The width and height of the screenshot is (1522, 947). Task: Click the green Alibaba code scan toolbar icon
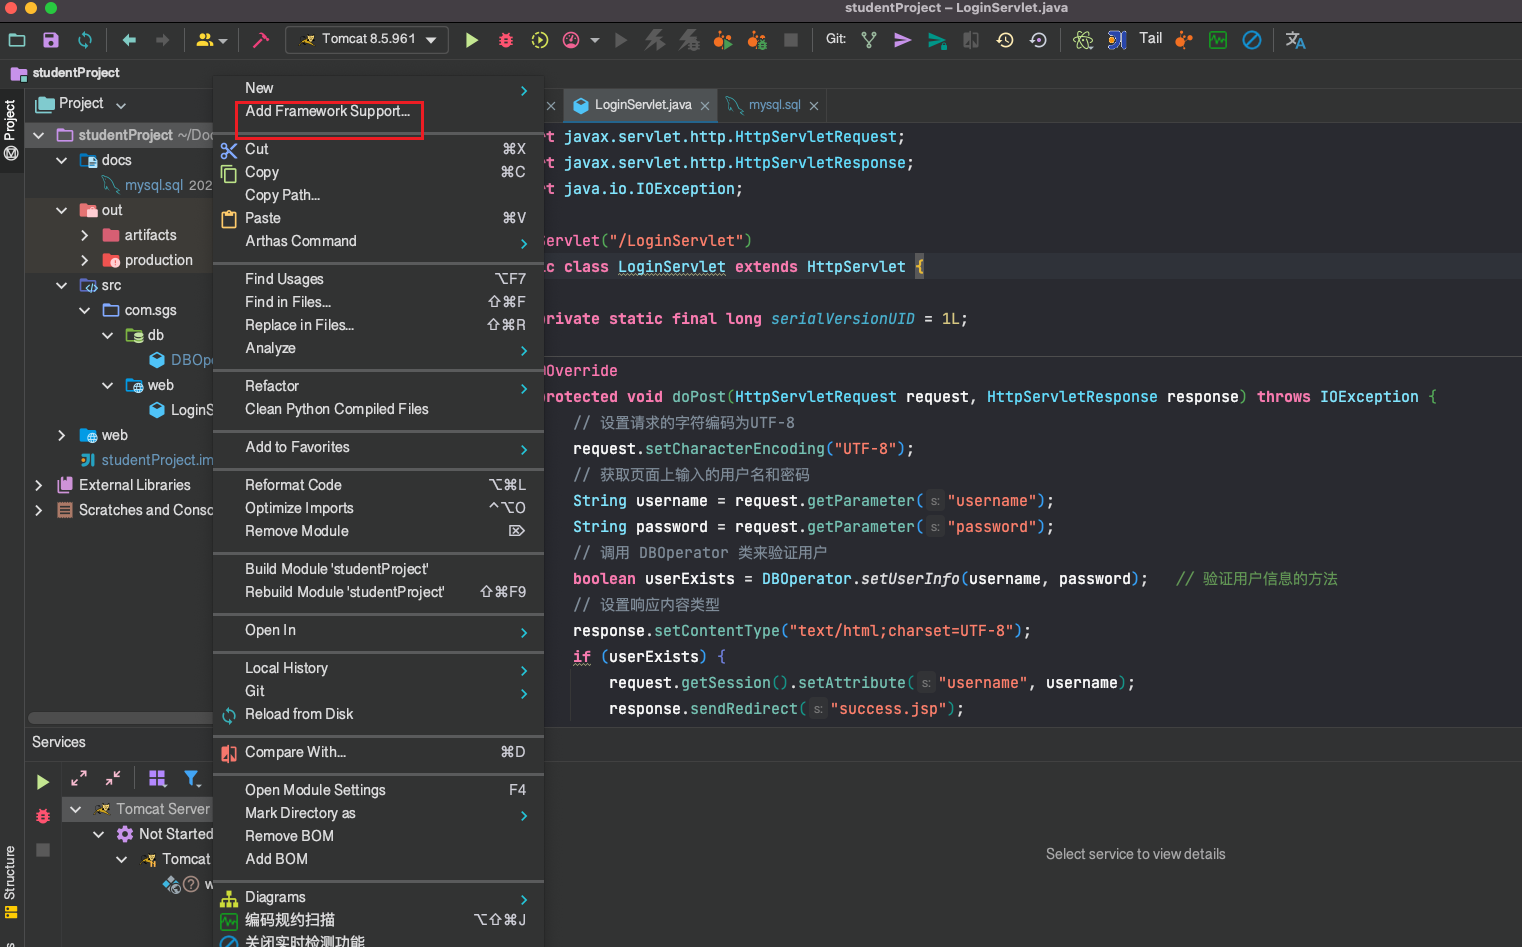[1218, 40]
